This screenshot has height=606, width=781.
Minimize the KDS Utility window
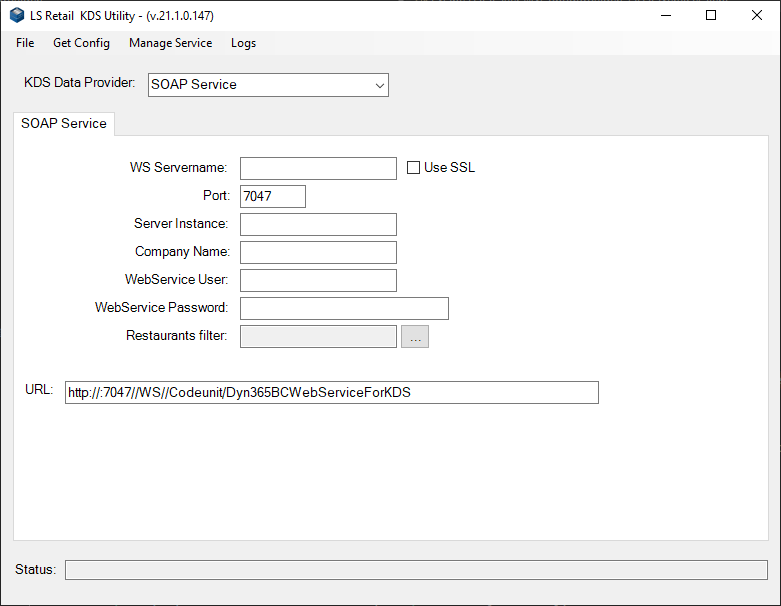click(666, 15)
